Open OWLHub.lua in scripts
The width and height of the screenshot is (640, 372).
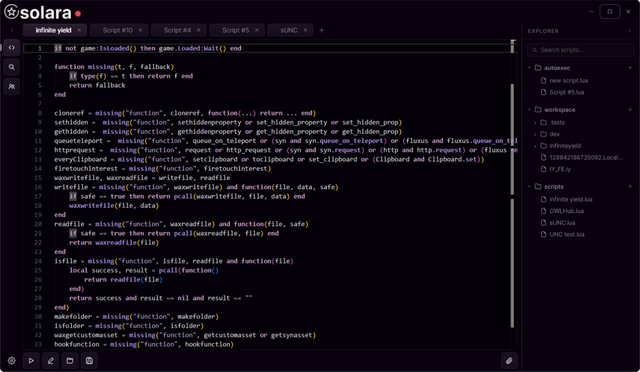coord(567,211)
